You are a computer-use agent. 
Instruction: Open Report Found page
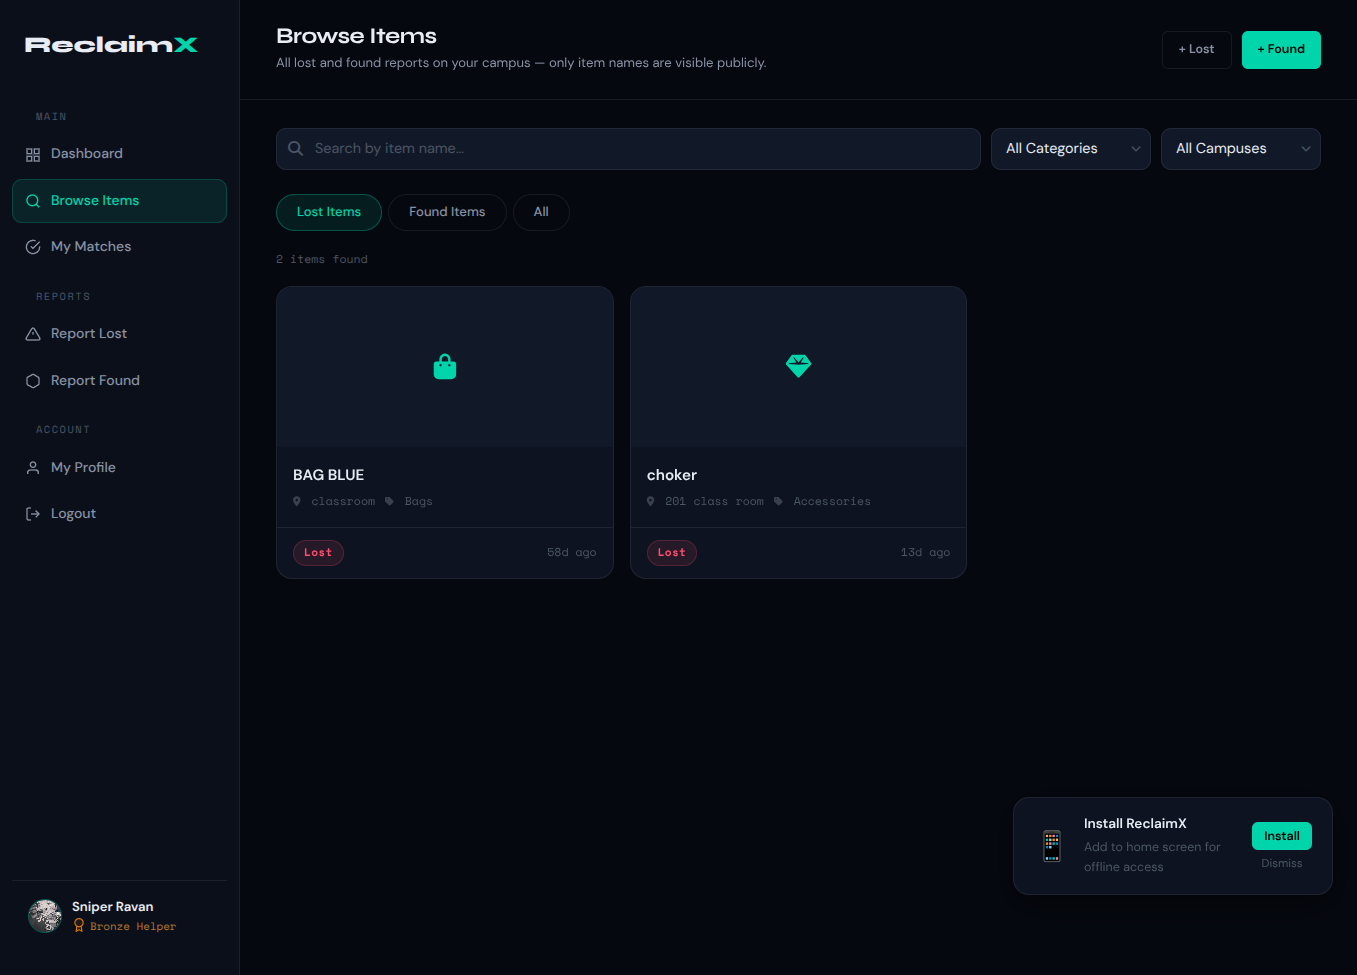(x=119, y=381)
